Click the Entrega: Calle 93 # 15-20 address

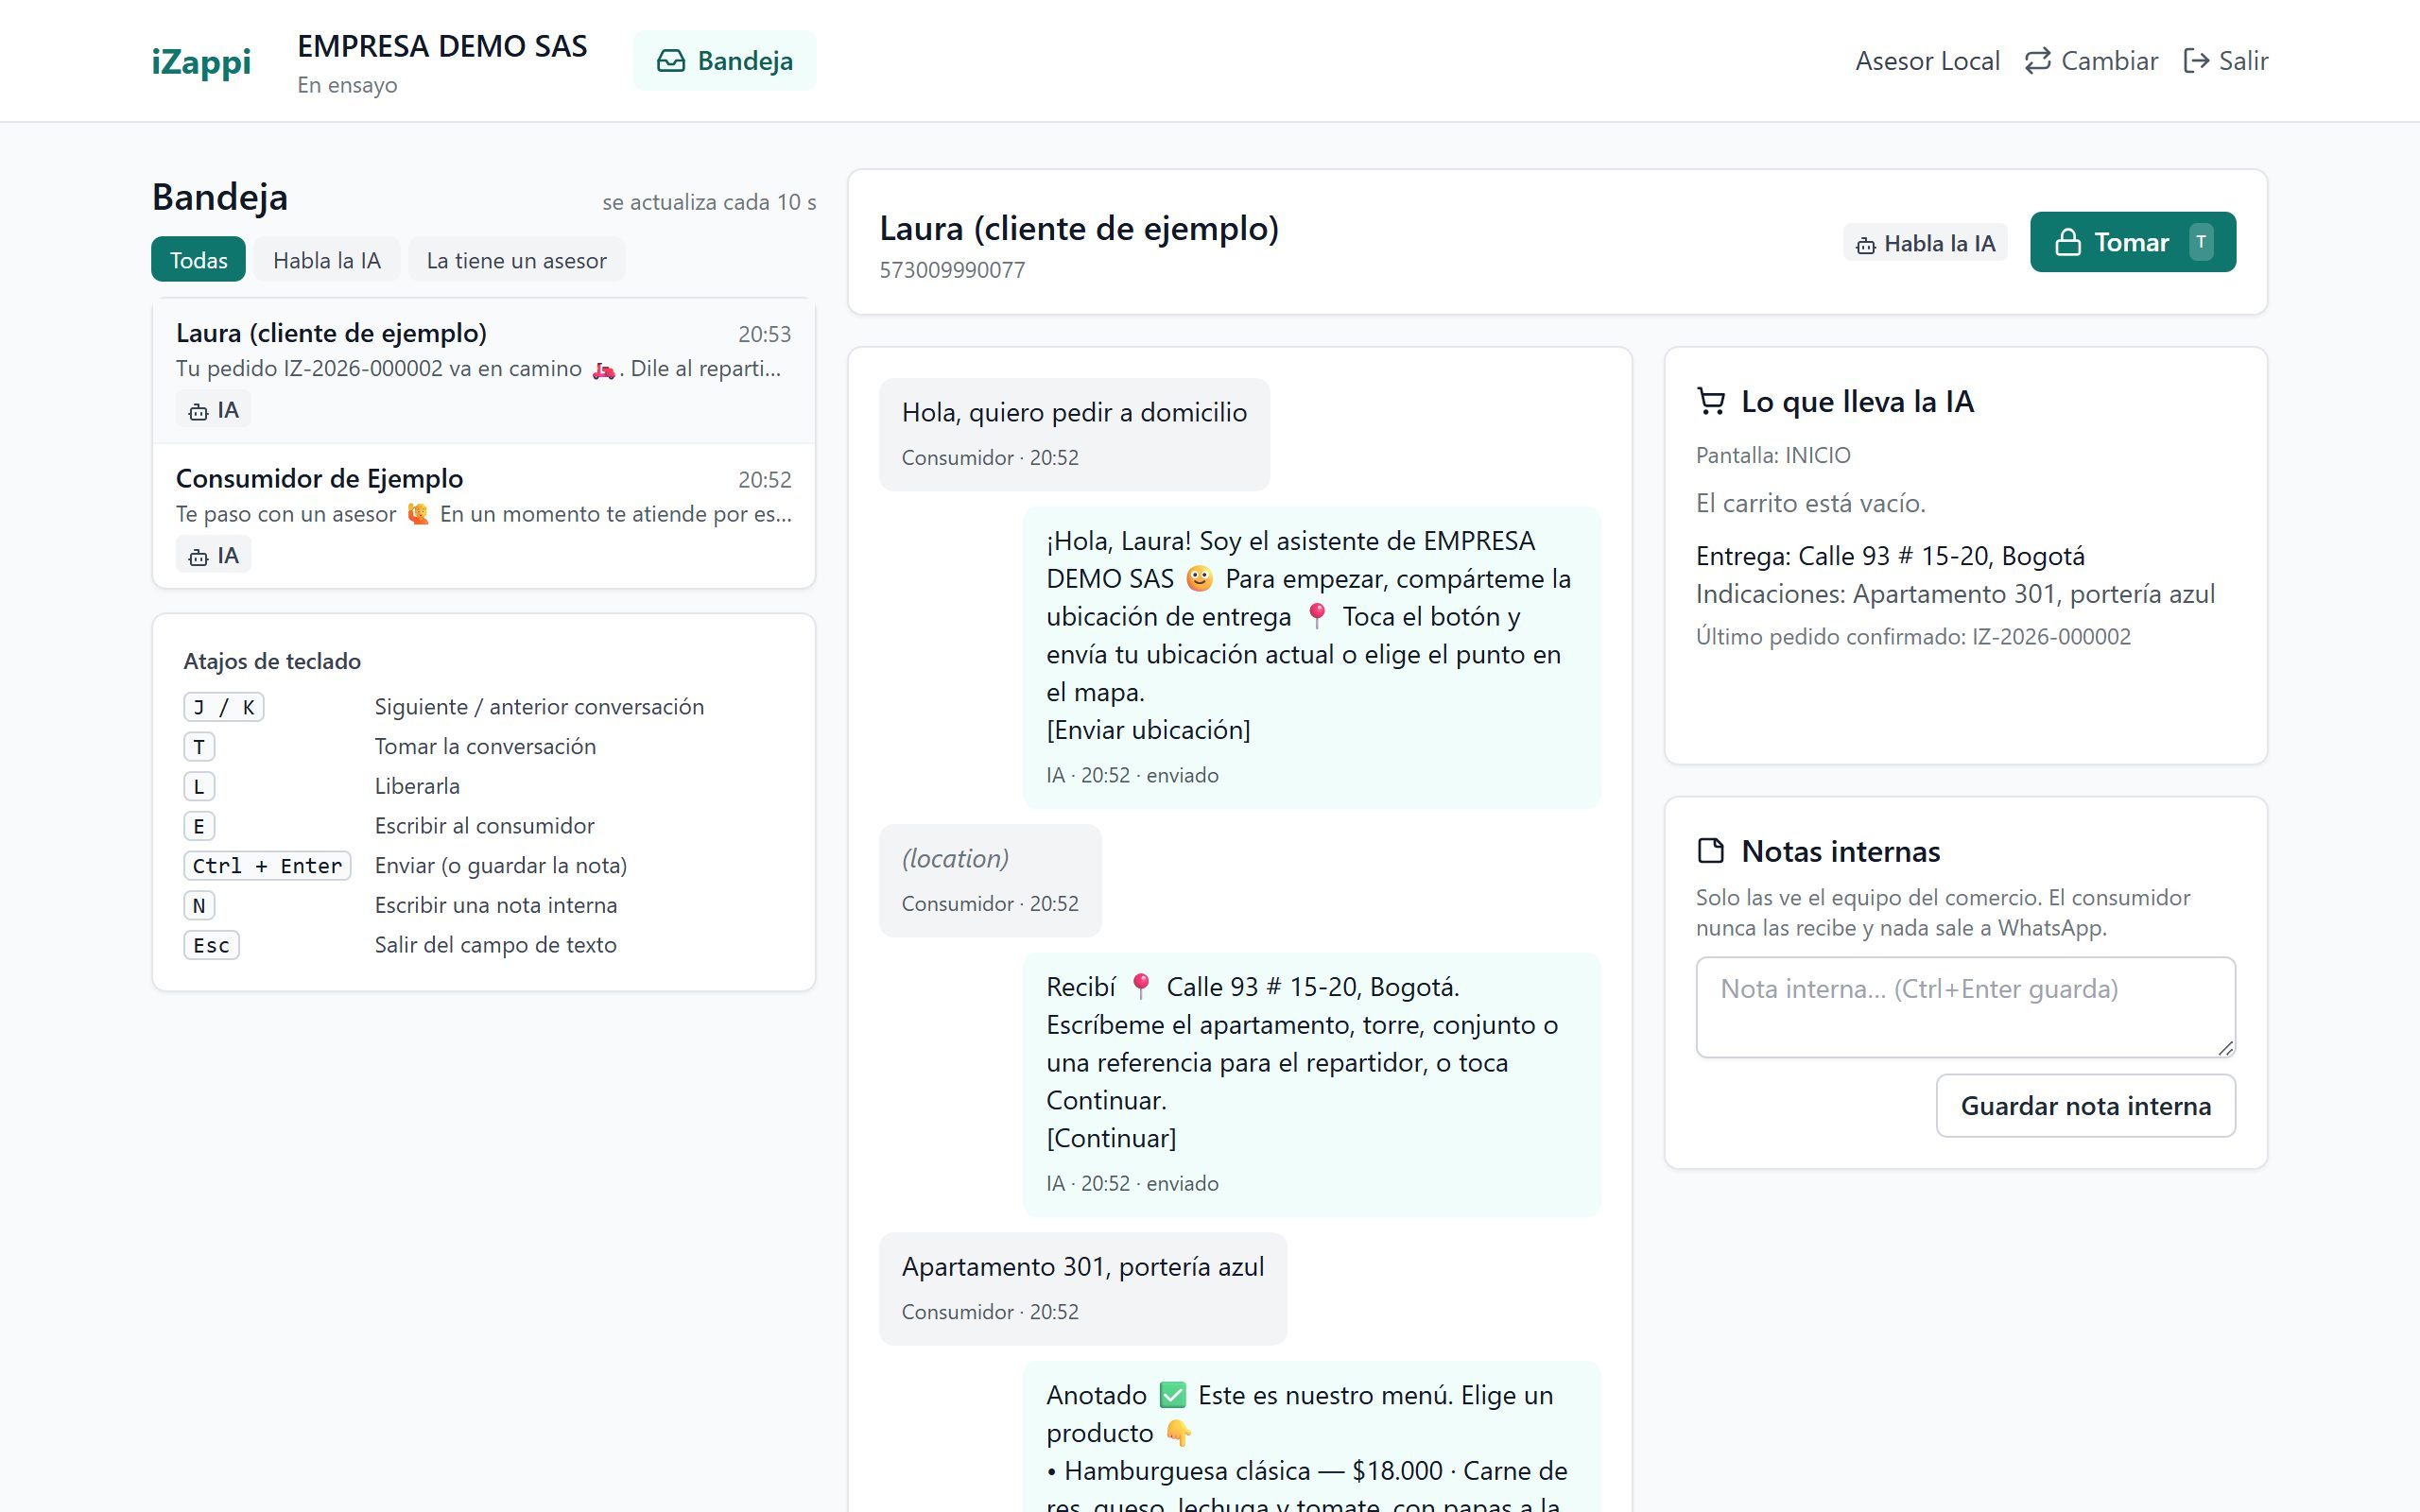click(x=1890, y=556)
